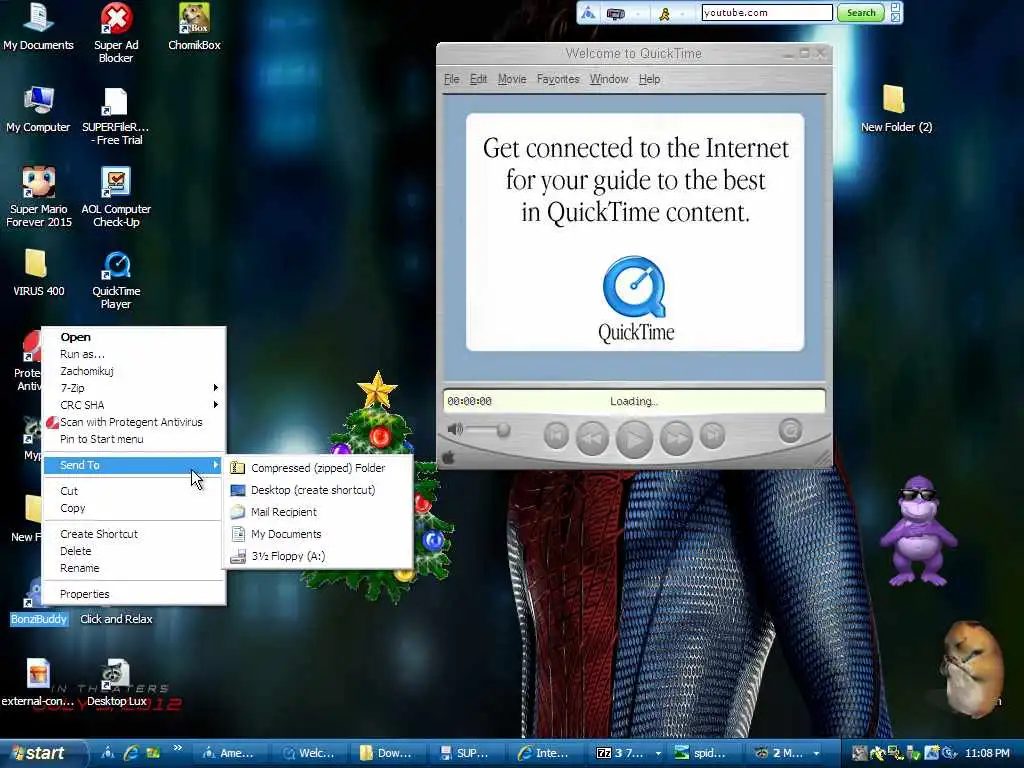Click the AIM running man icon
Viewport: 1024px width, 768px height.
click(x=664, y=13)
